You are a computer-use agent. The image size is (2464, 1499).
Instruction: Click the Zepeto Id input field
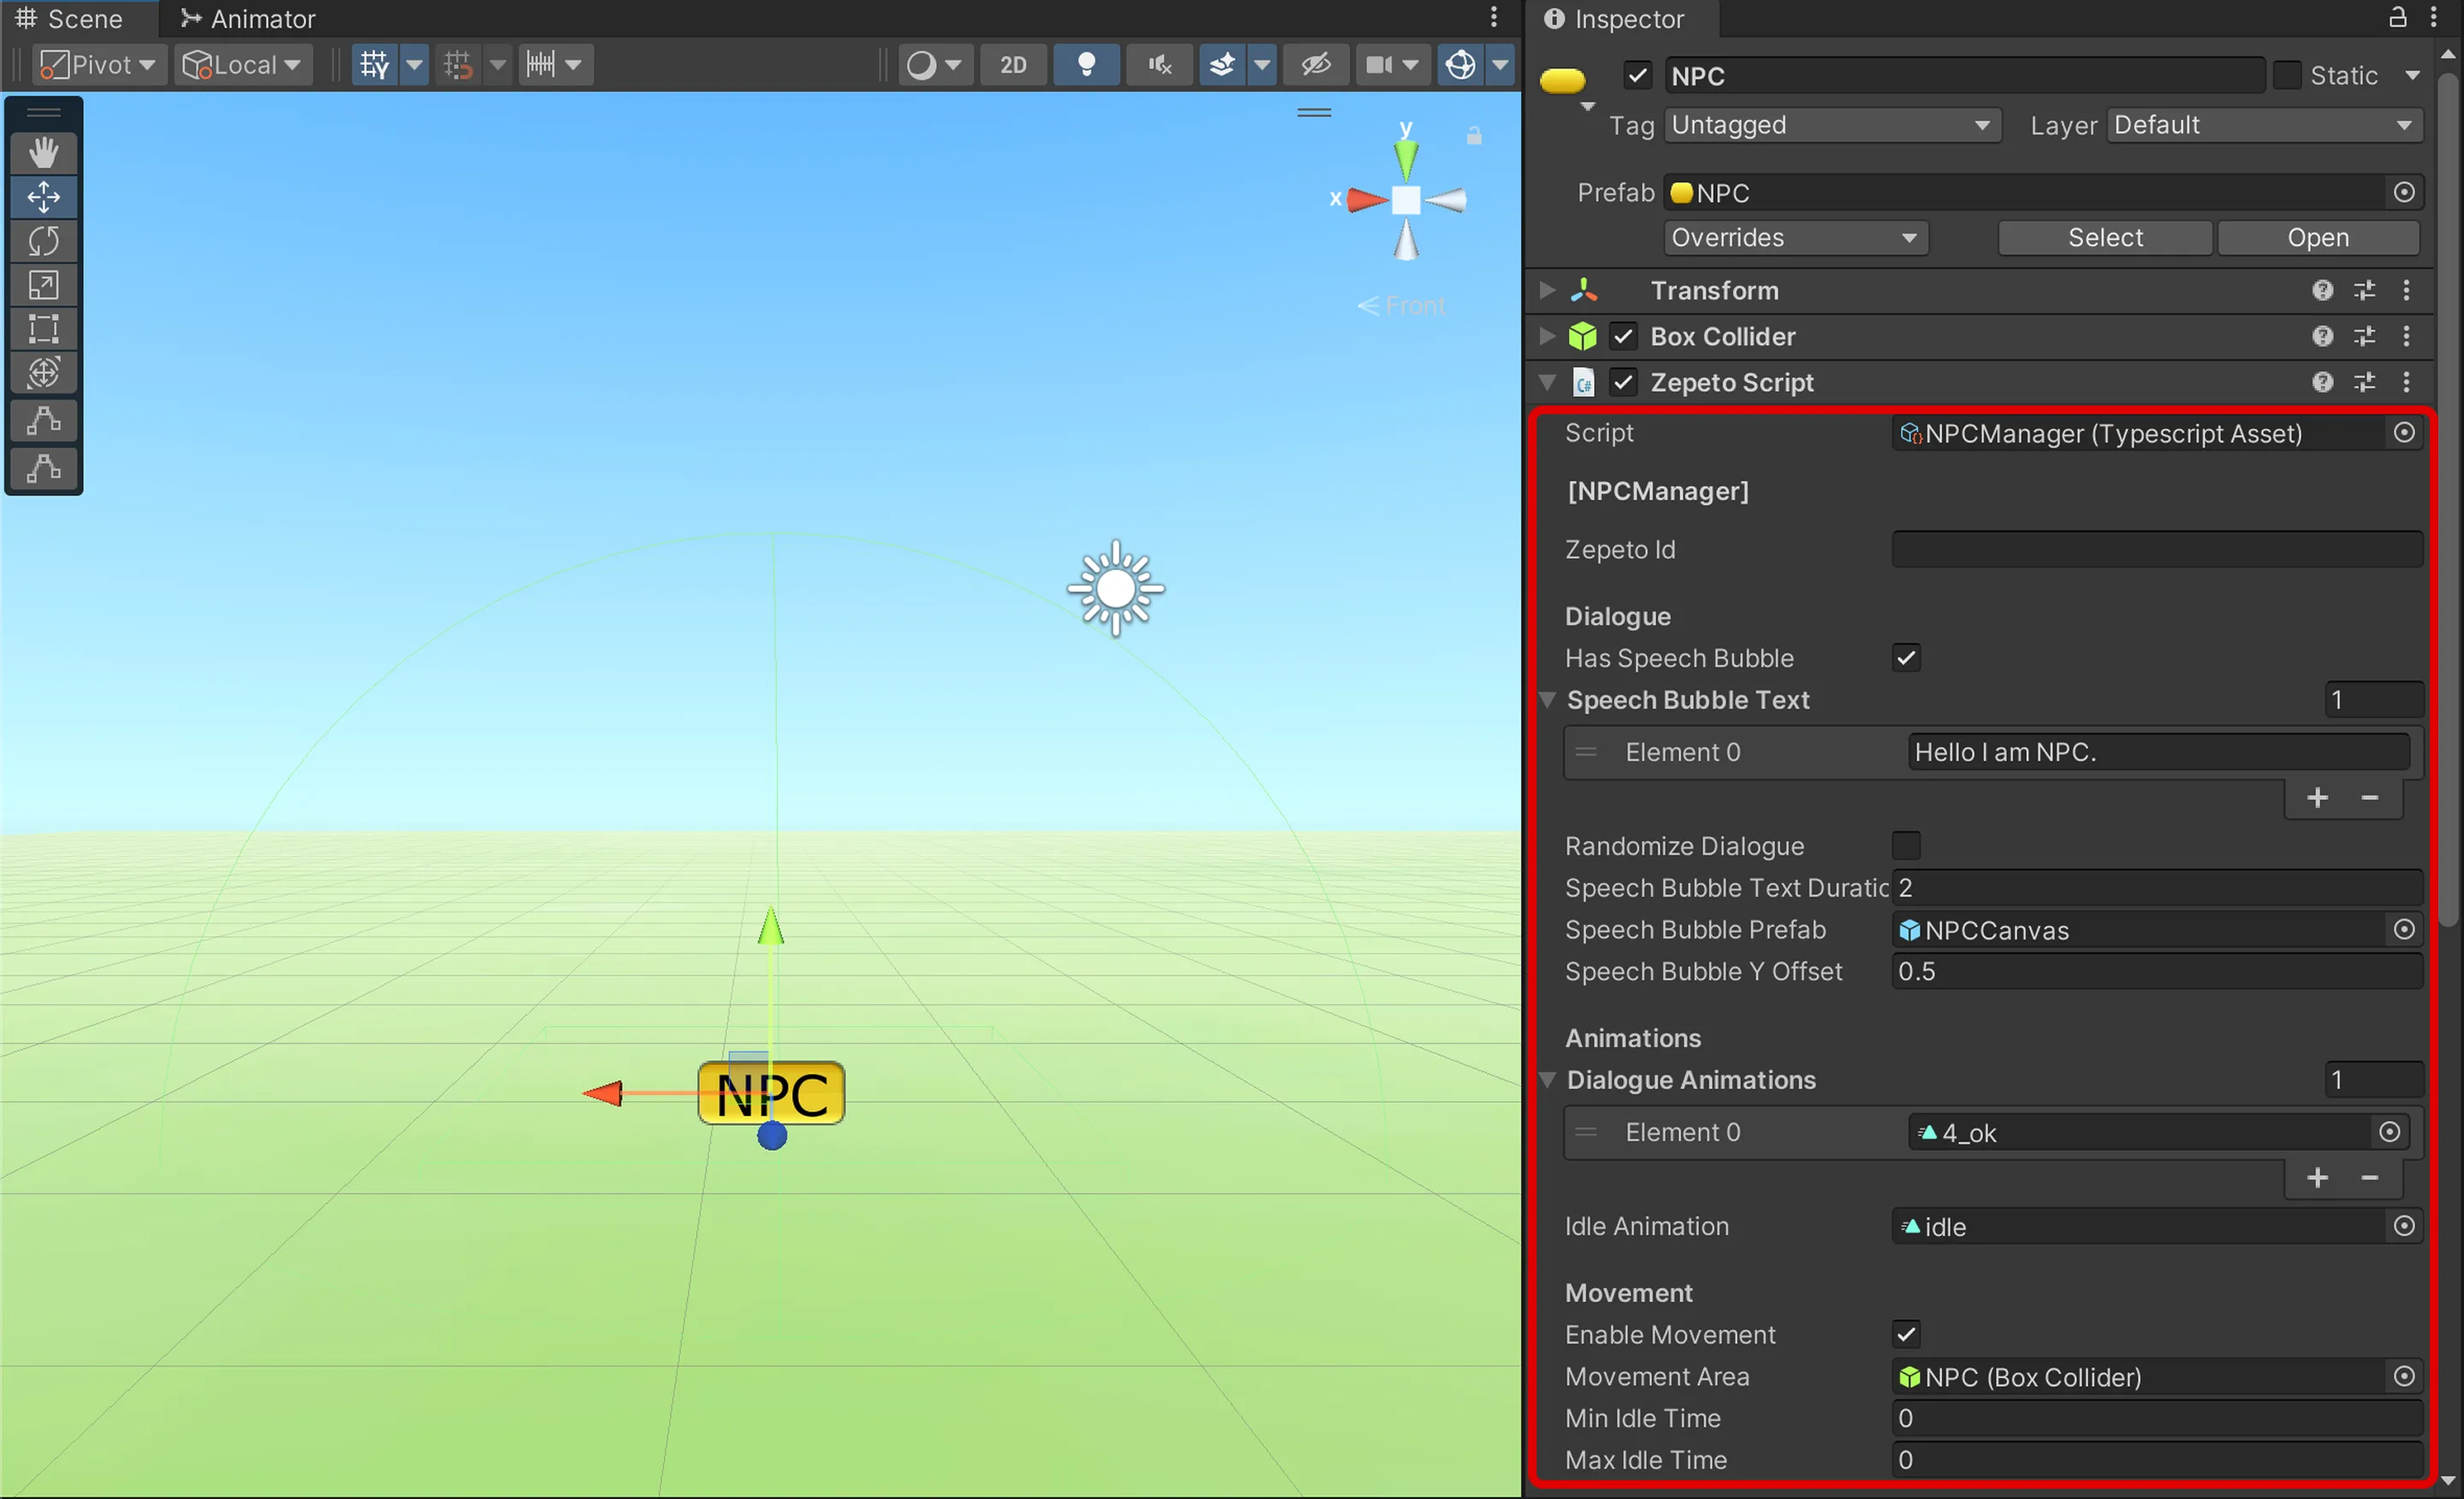click(2157, 549)
